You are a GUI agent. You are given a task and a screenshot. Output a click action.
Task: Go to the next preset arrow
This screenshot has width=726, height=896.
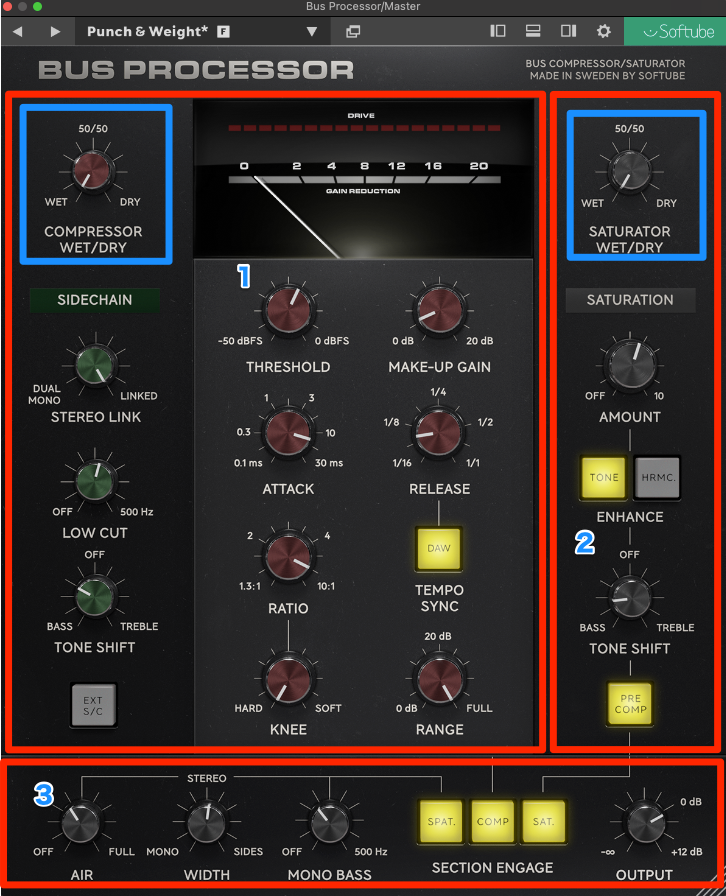point(55,32)
